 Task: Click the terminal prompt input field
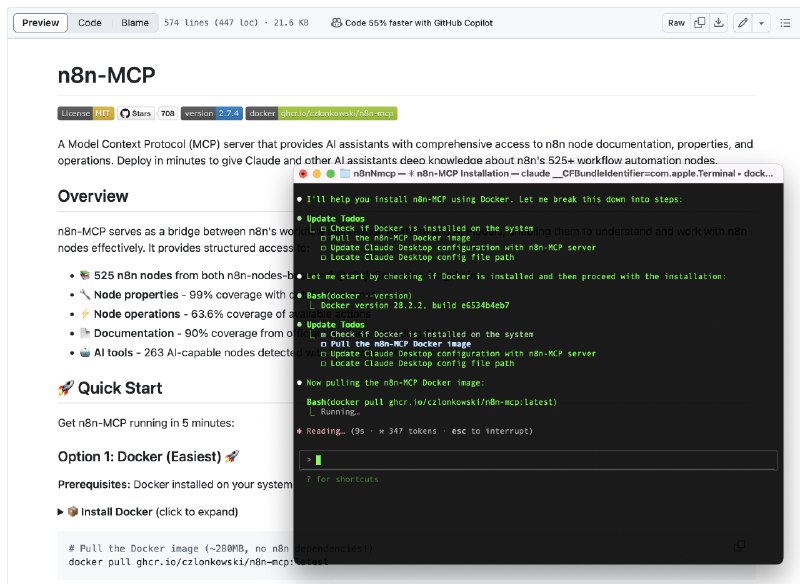point(538,460)
